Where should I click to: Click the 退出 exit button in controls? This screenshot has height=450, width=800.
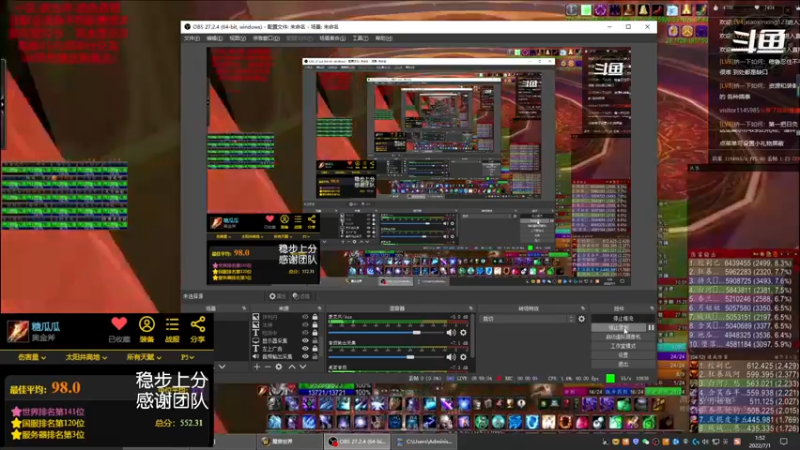coord(623,364)
